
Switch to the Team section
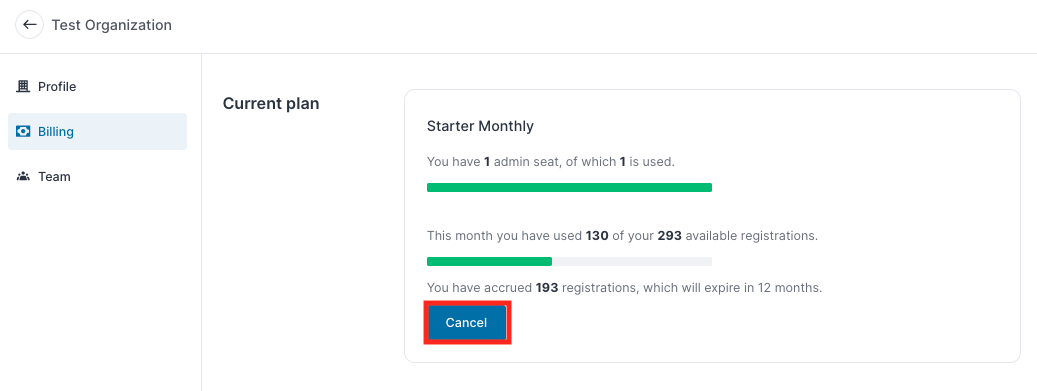tap(97, 177)
